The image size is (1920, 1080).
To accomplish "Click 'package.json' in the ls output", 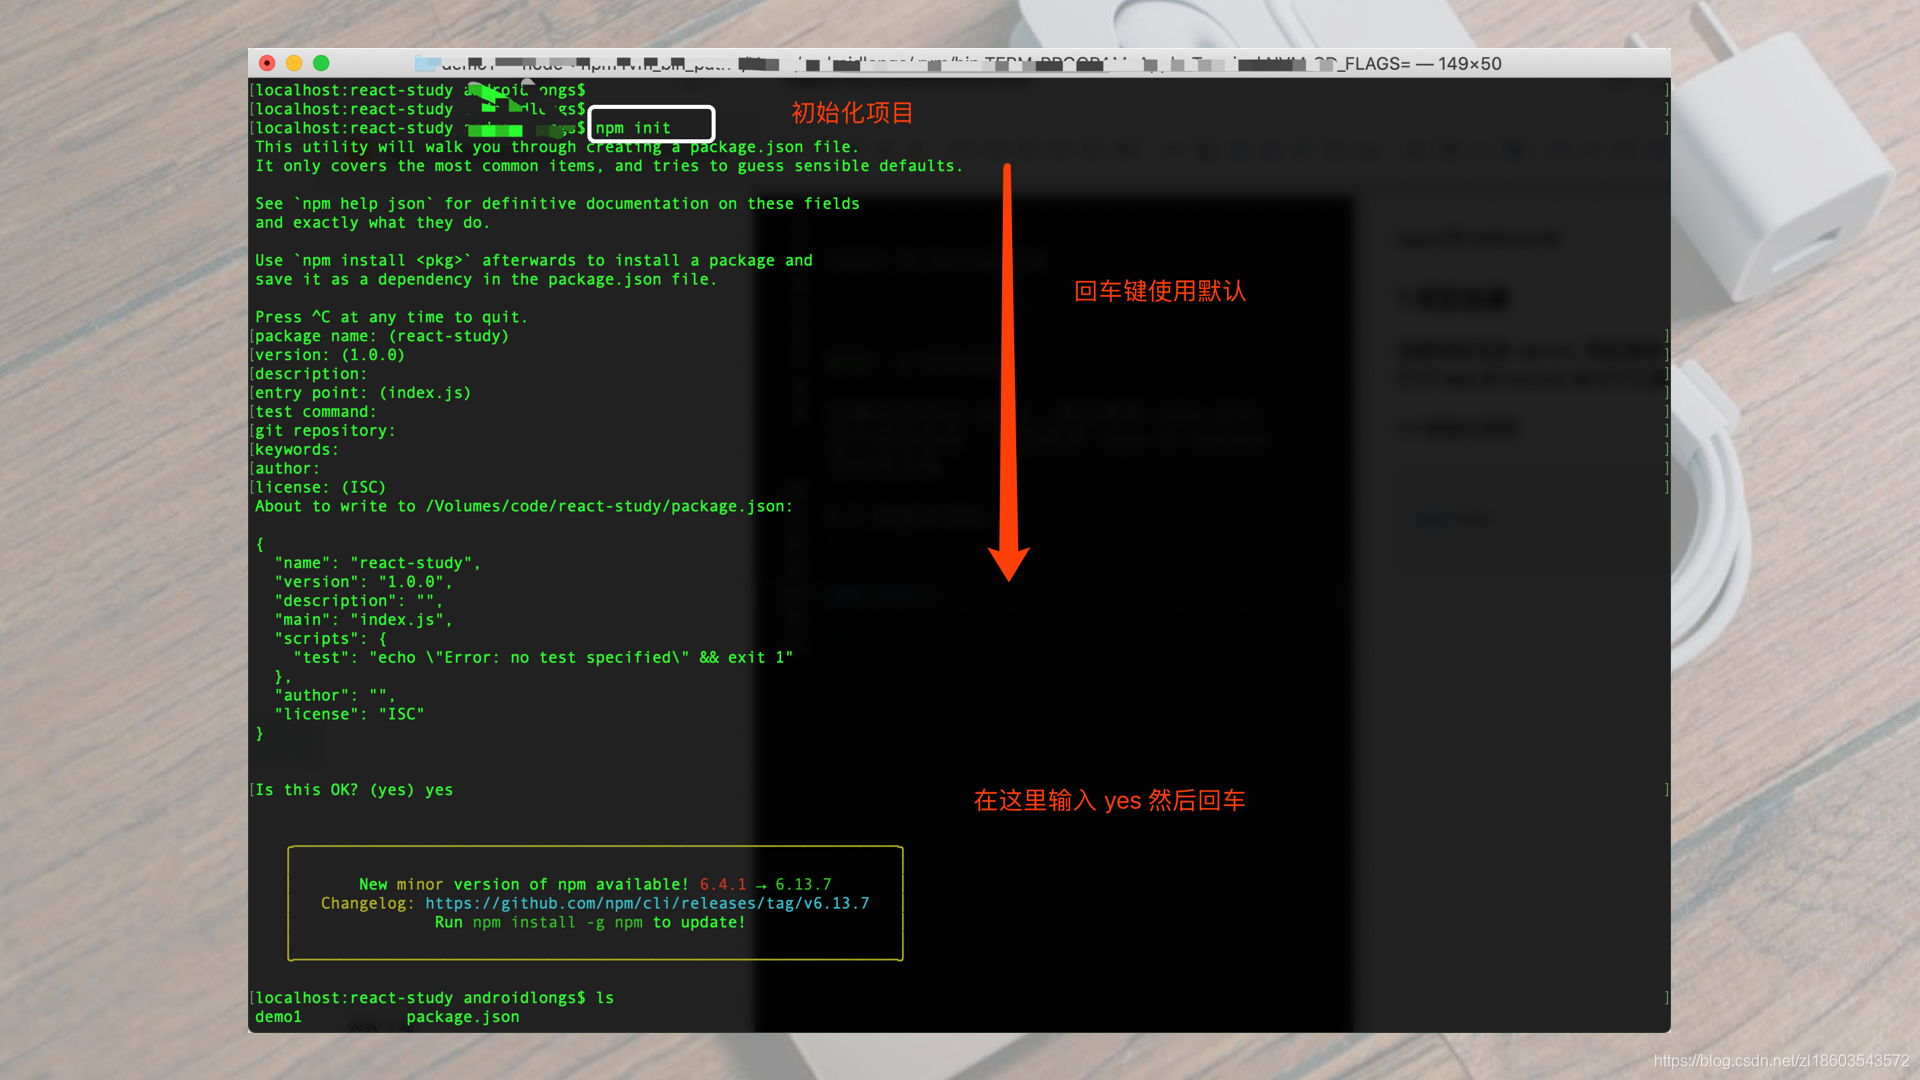I will tap(463, 1017).
